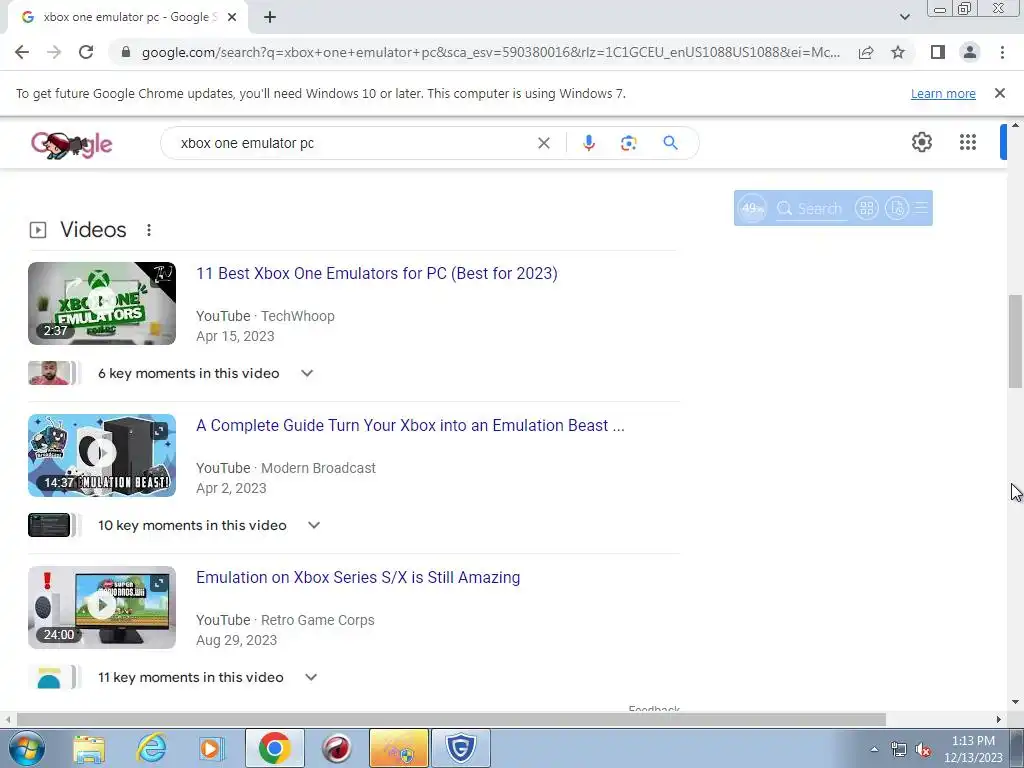Play the TechWhoop video thumbnail
1024x768 pixels.
102,303
